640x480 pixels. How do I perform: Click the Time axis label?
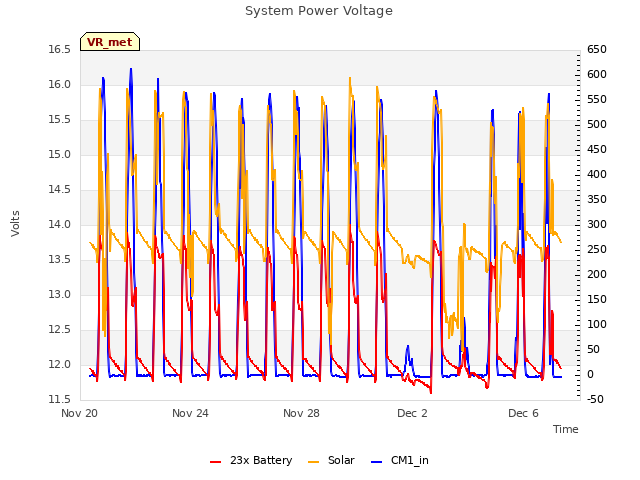pyautogui.click(x=566, y=429)
